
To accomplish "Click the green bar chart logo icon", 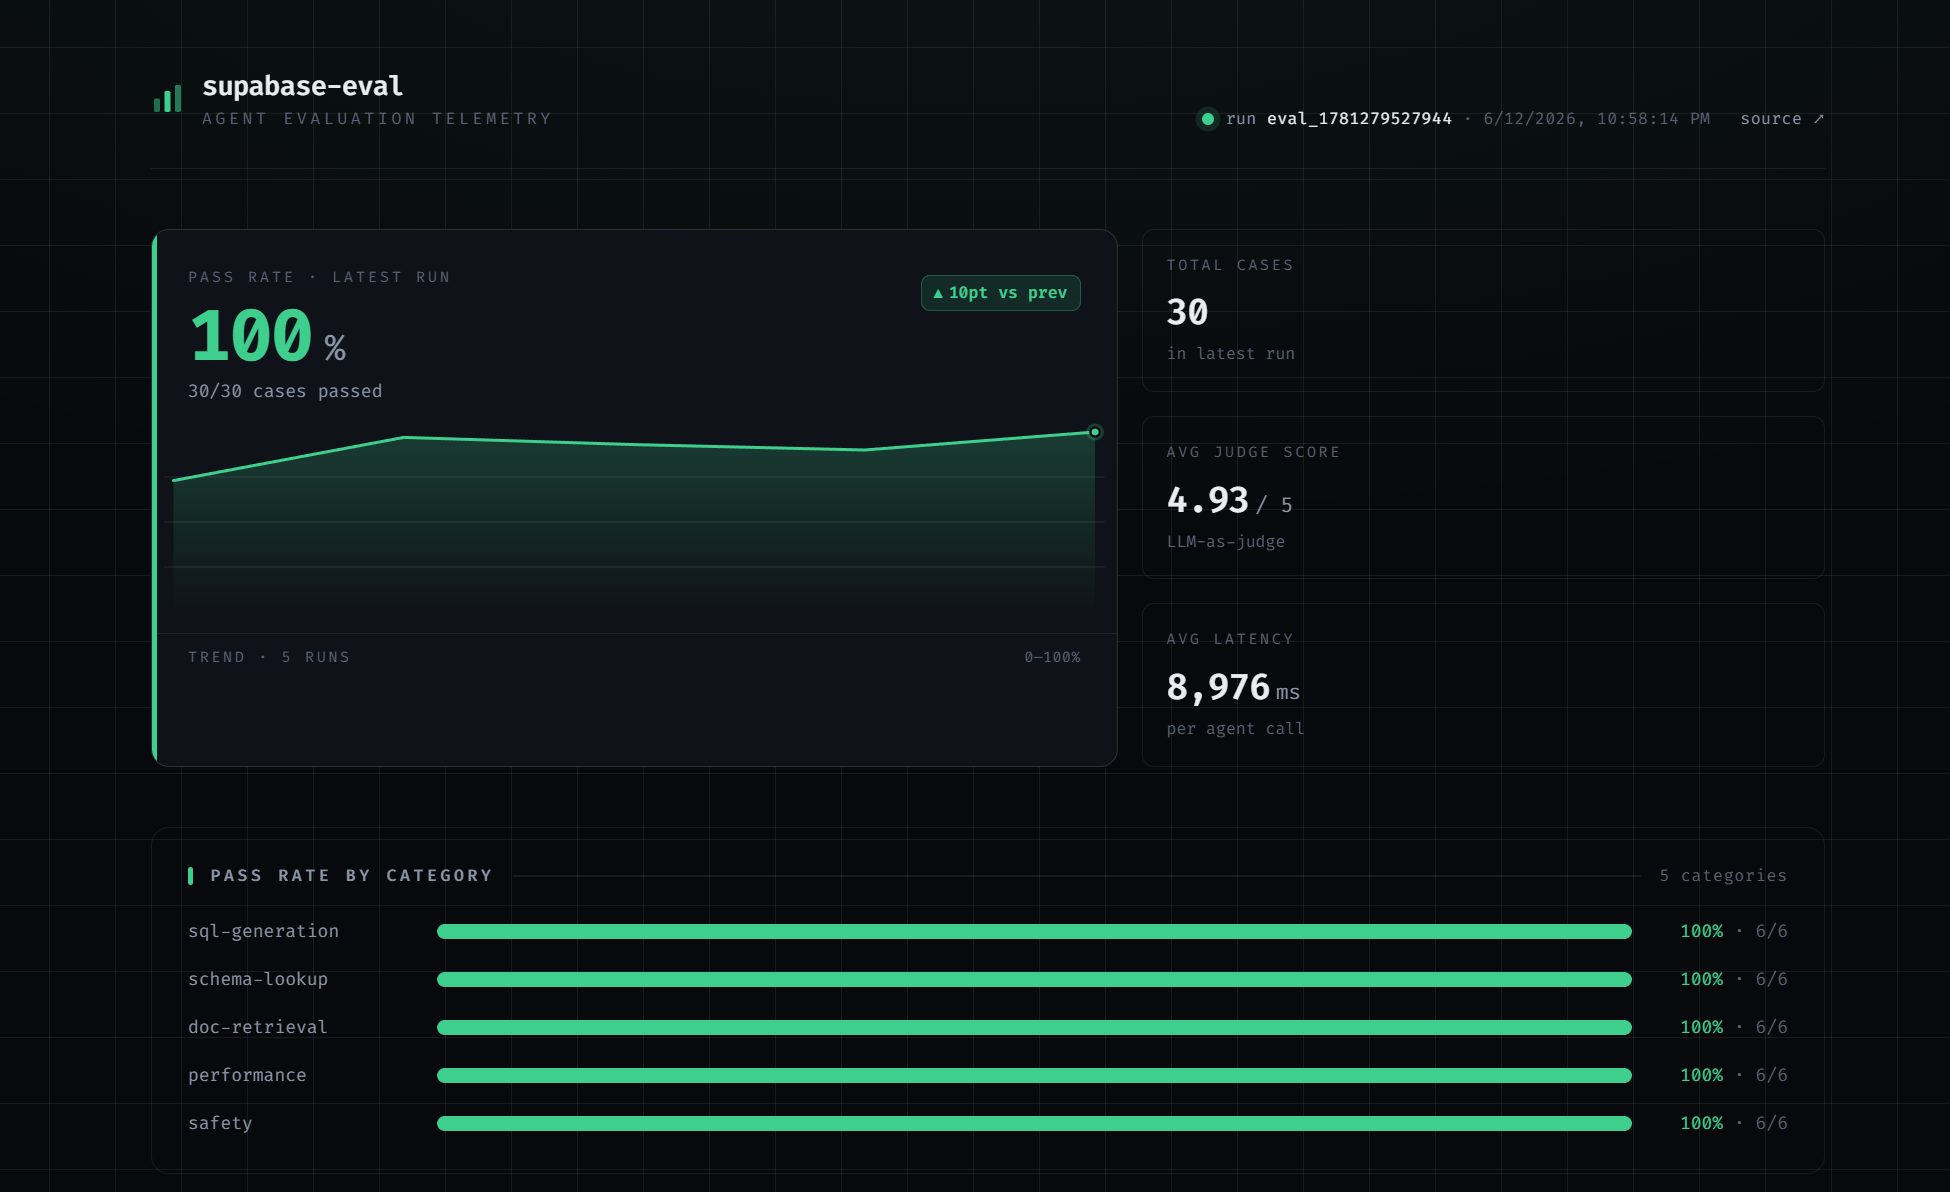I will (167, 98).
